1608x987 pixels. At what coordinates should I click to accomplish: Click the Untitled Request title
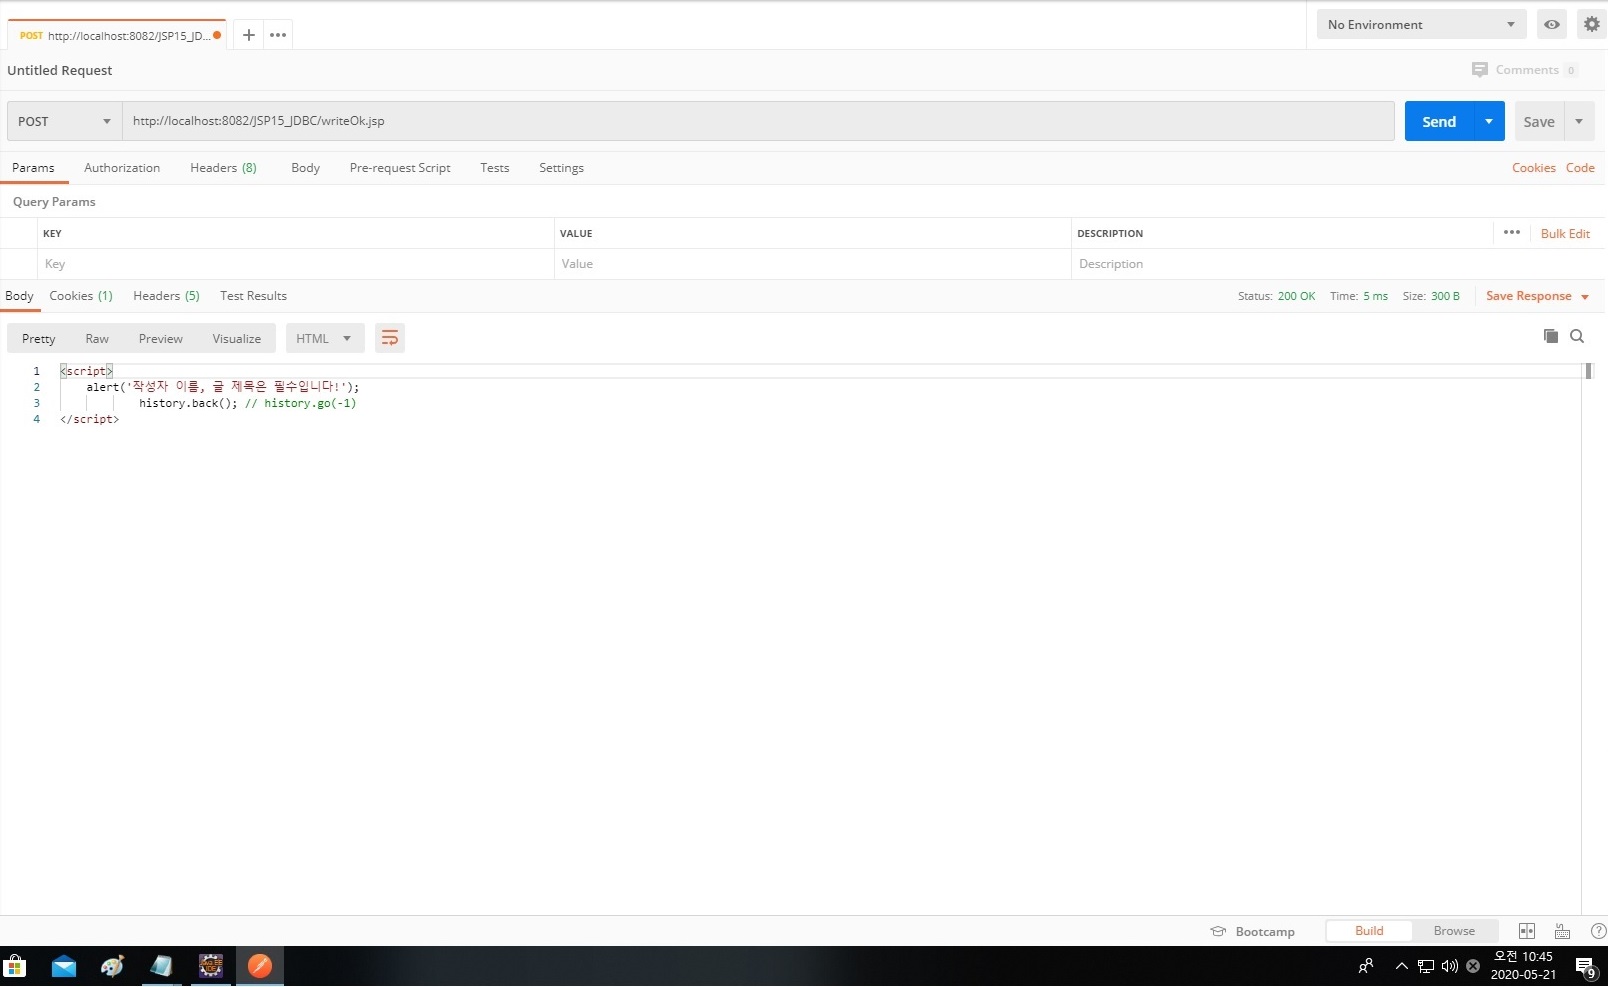(x=60, y=70)
